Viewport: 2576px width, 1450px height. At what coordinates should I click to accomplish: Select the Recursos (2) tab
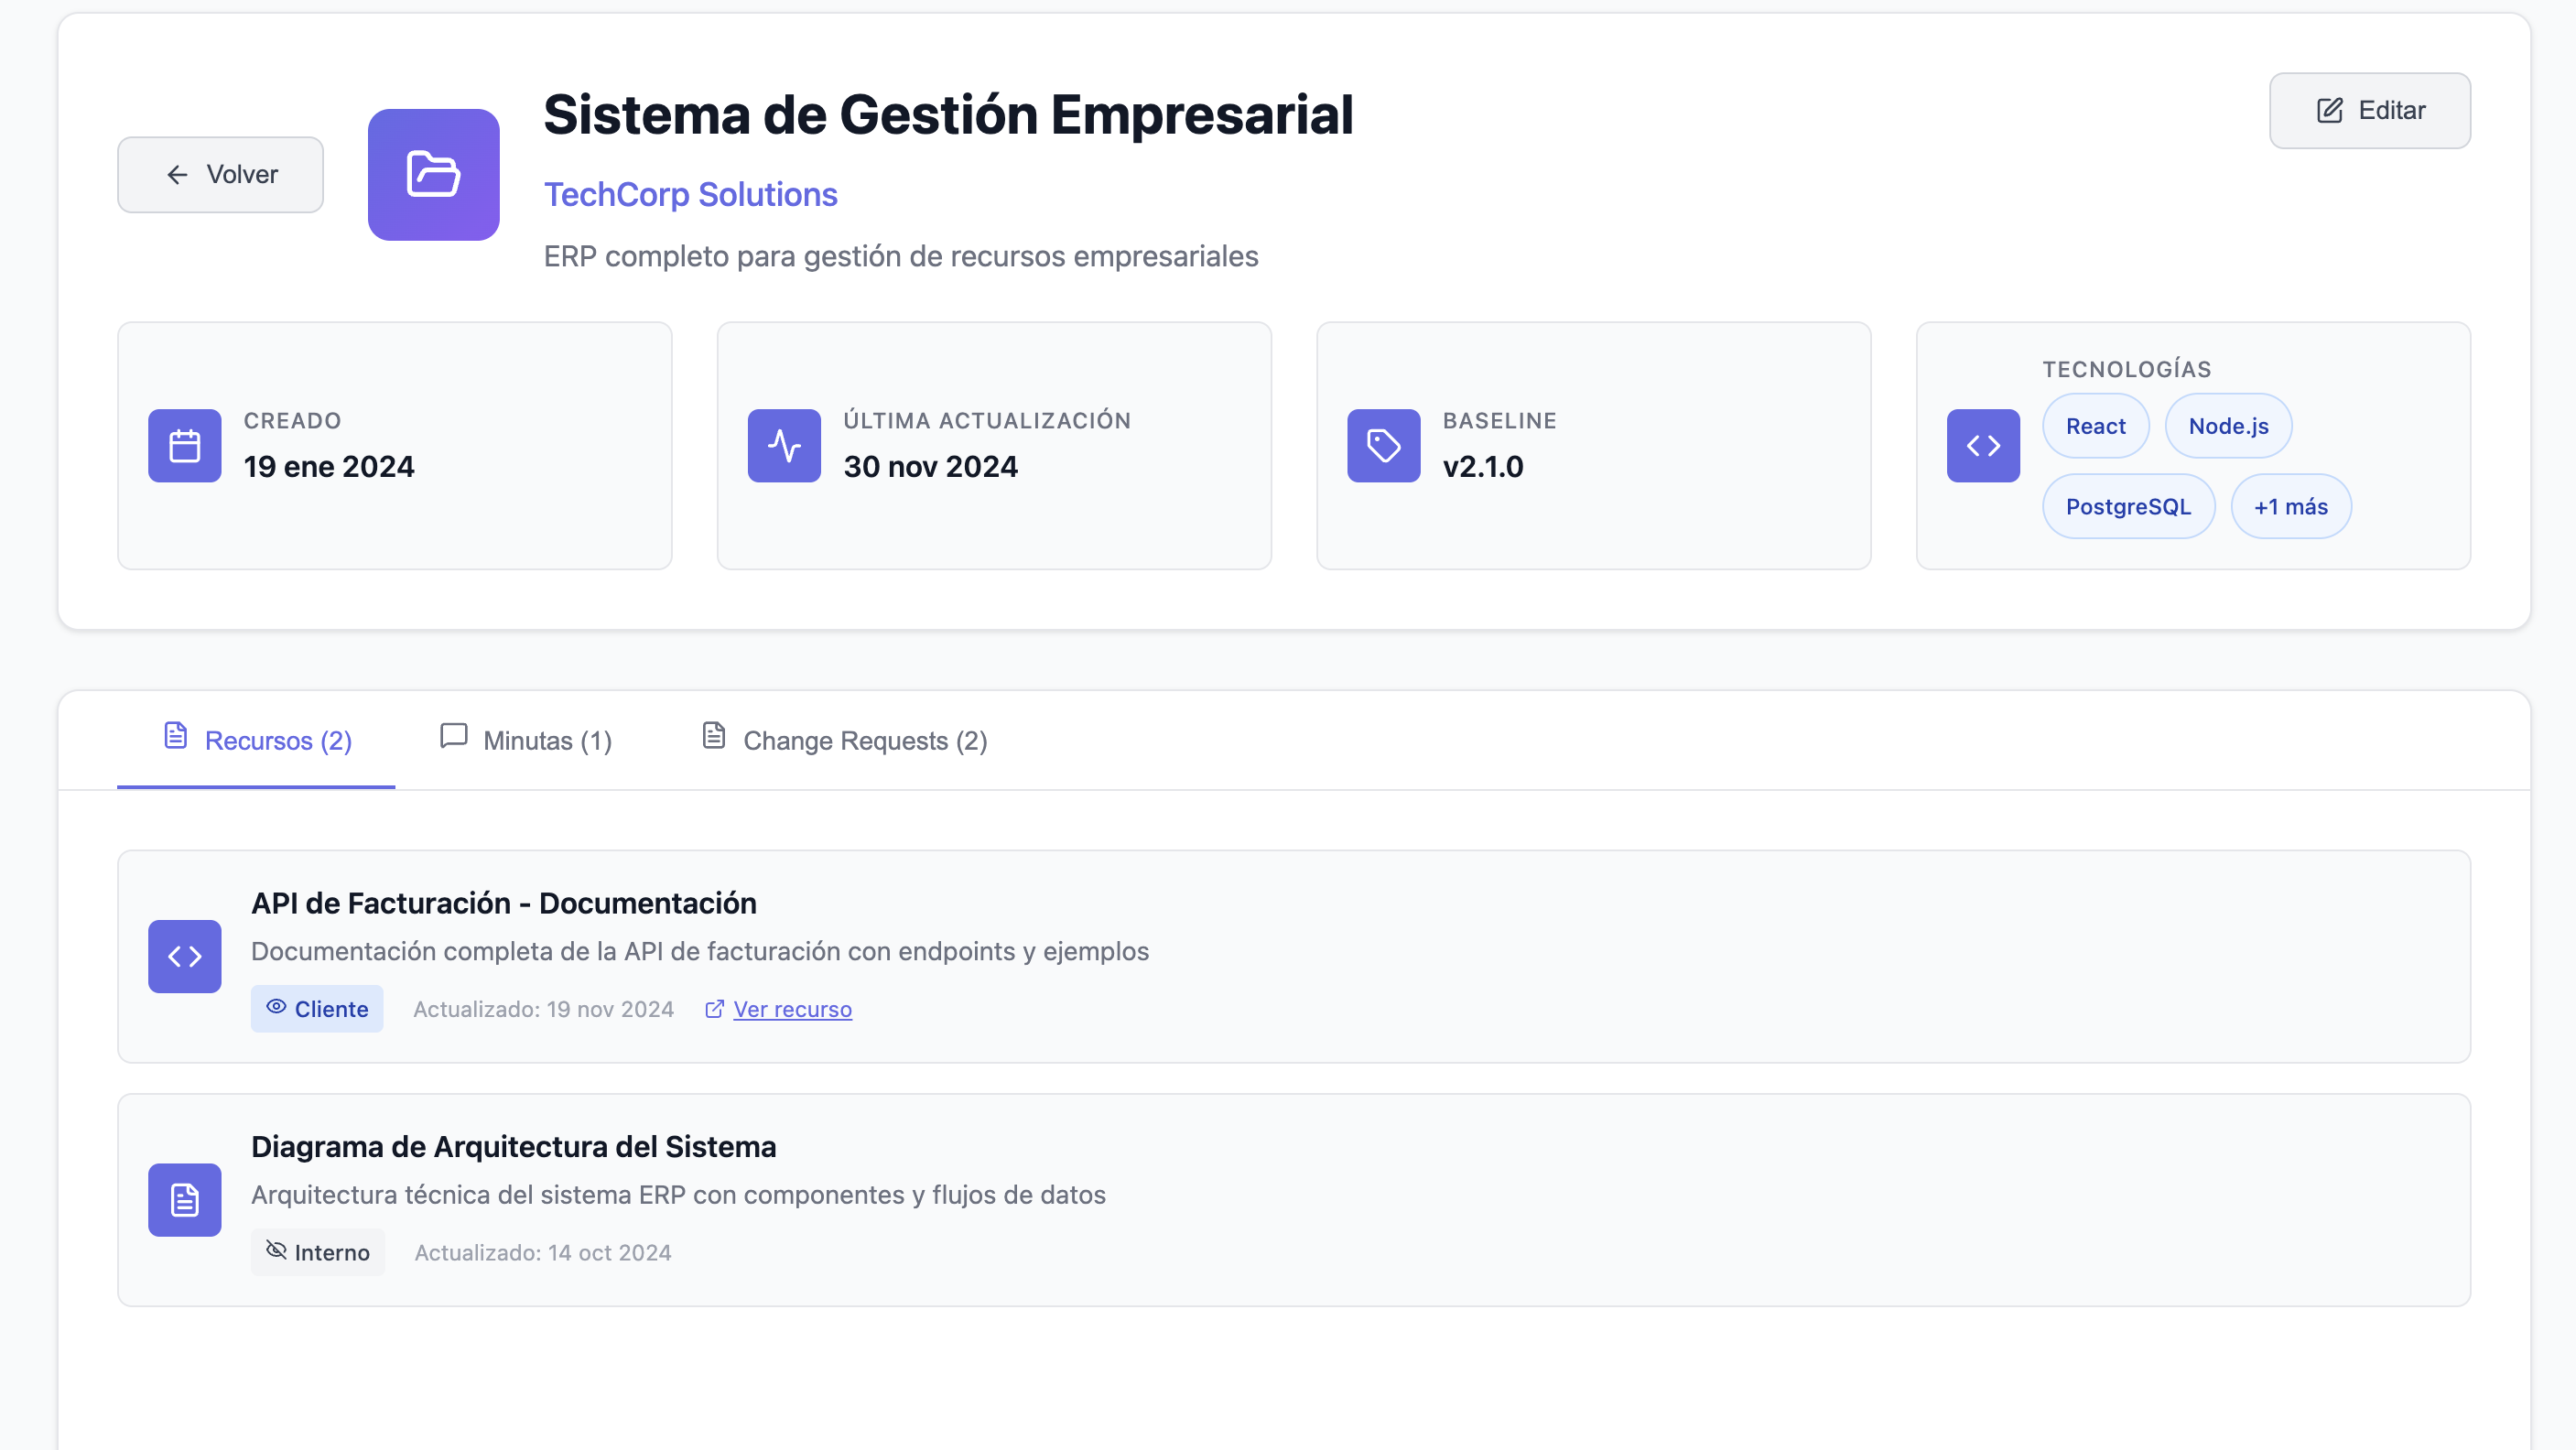coord(257,741)
